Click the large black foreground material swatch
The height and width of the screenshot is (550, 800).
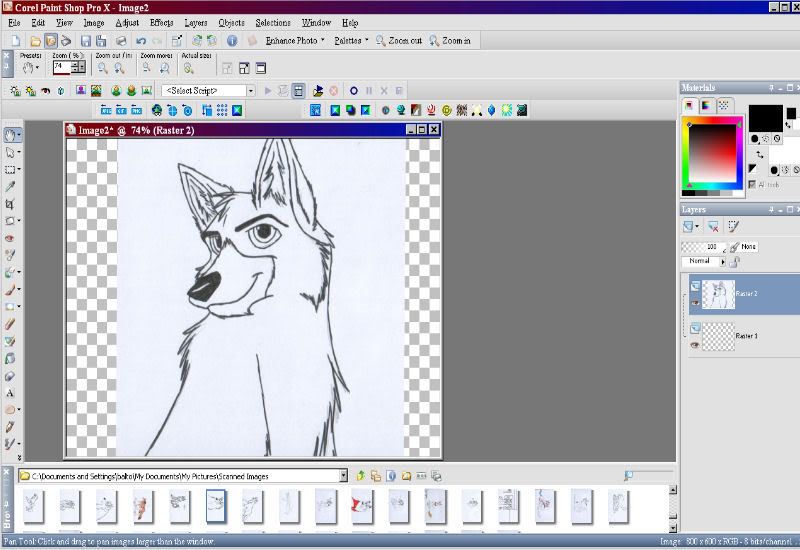click(x=765, y=118)
